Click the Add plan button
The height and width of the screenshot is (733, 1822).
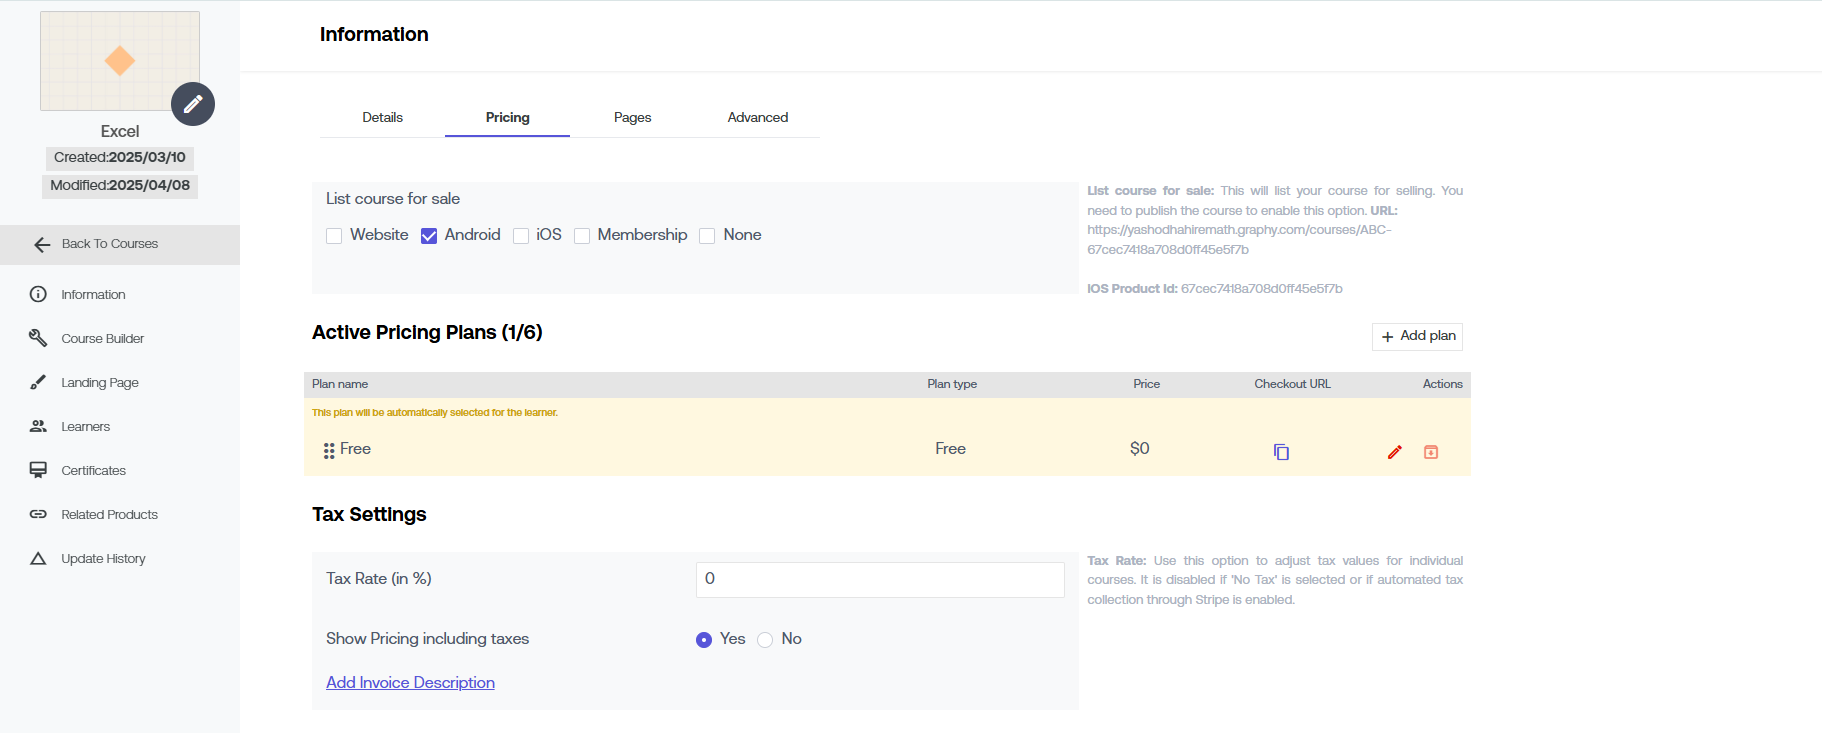pos(1417,336)
